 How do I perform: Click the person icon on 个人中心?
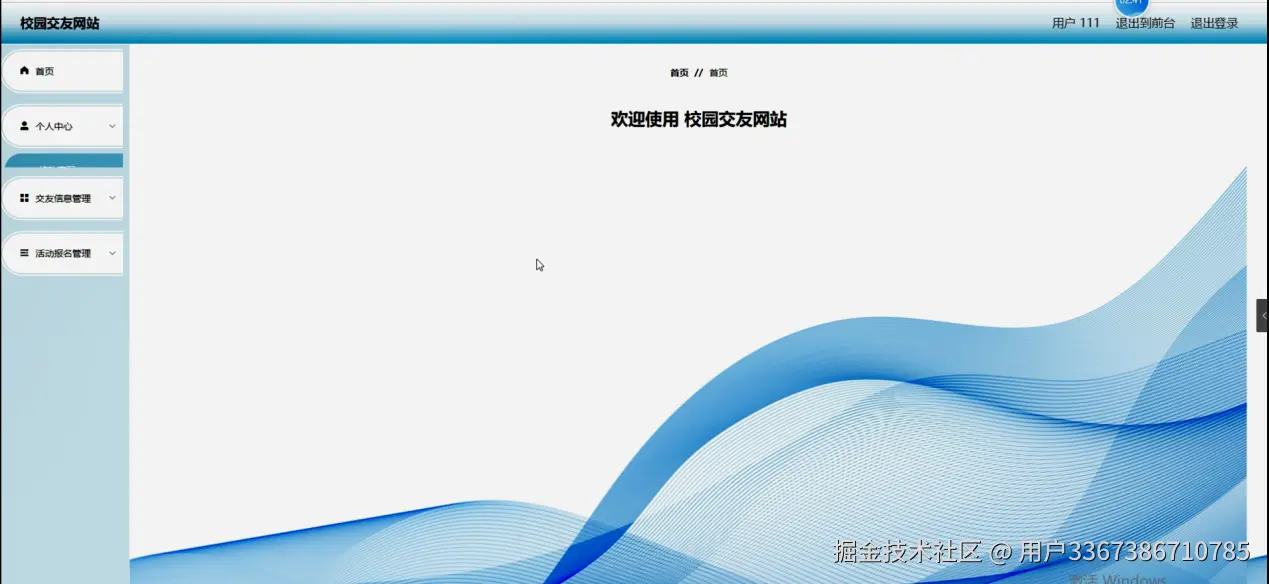22,125
